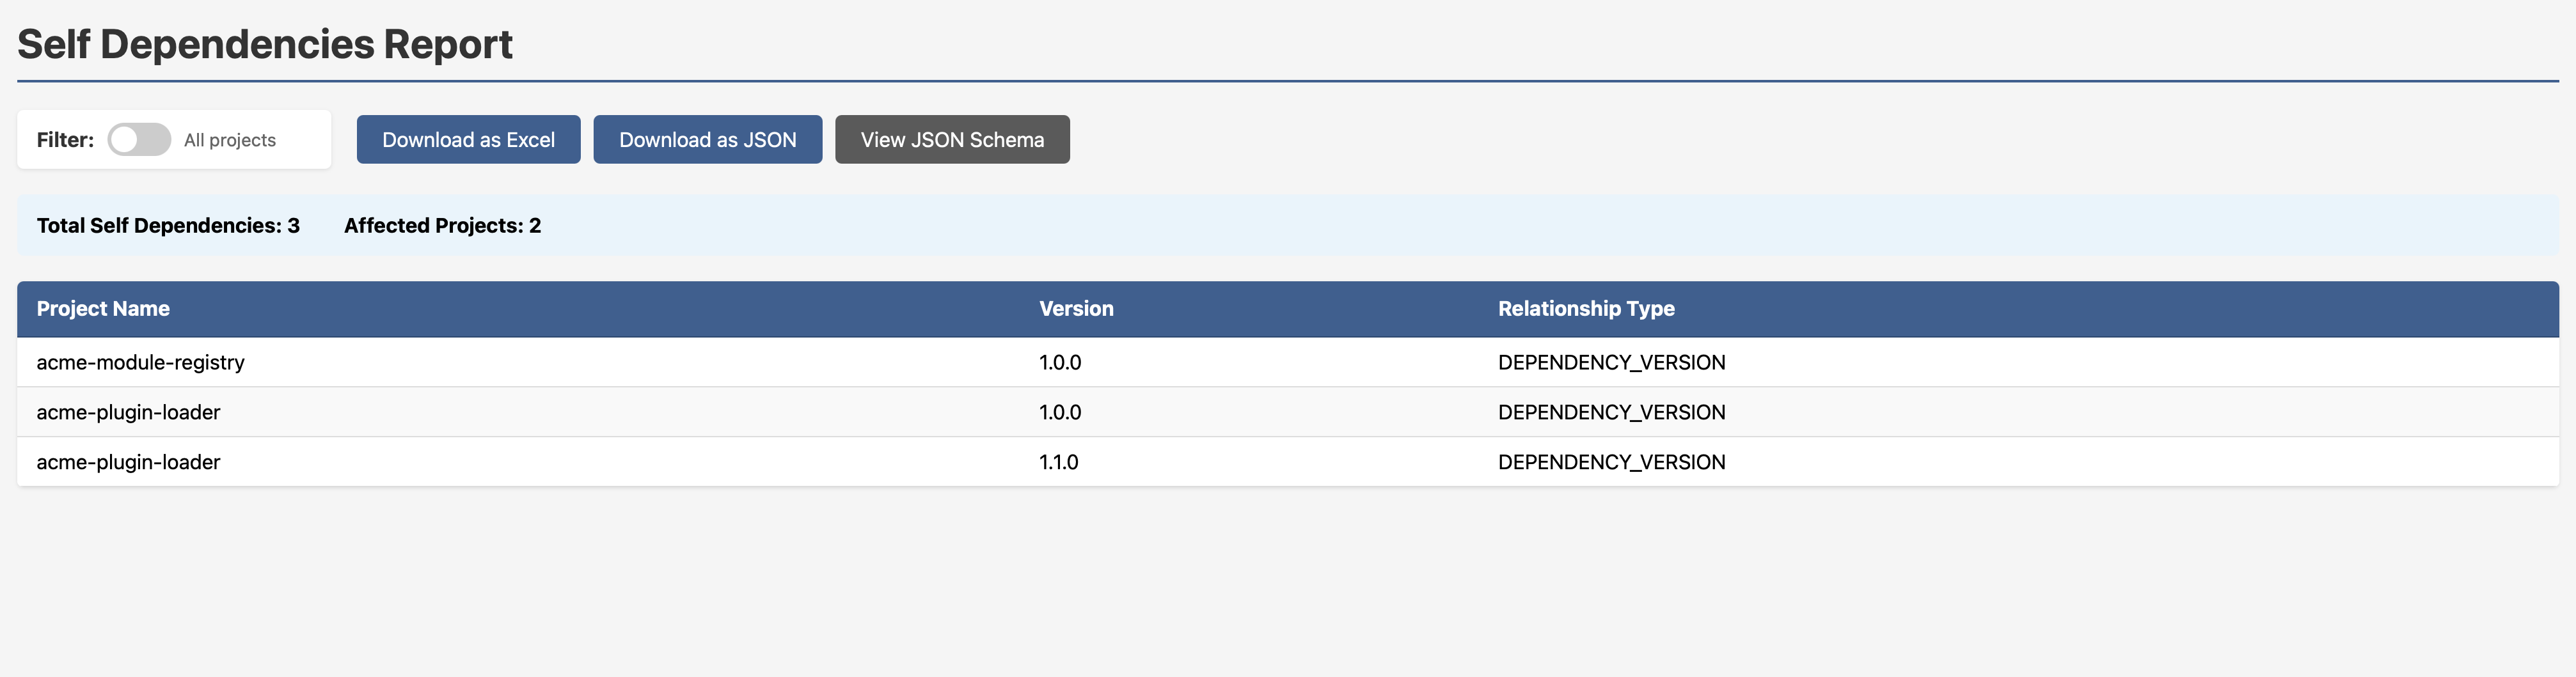Select the acme-plugin-loader version 1.1.0 row

(128, 461)
